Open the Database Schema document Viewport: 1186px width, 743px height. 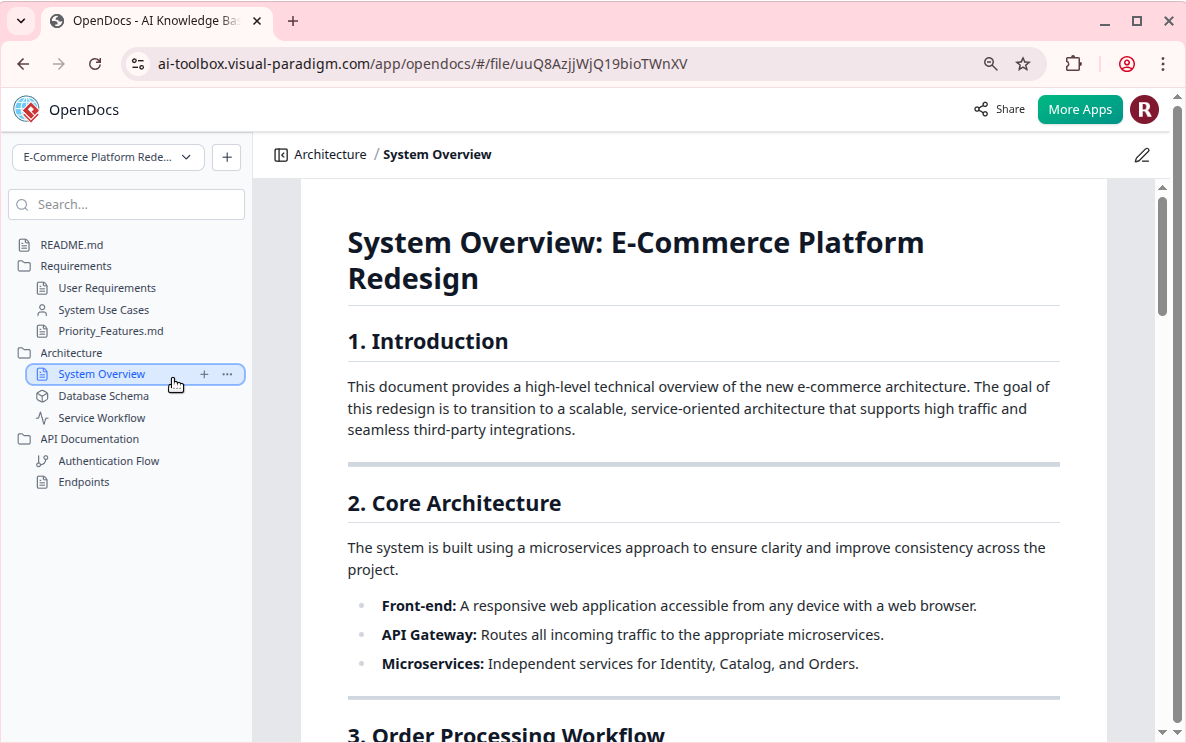(x=103, y=395)
